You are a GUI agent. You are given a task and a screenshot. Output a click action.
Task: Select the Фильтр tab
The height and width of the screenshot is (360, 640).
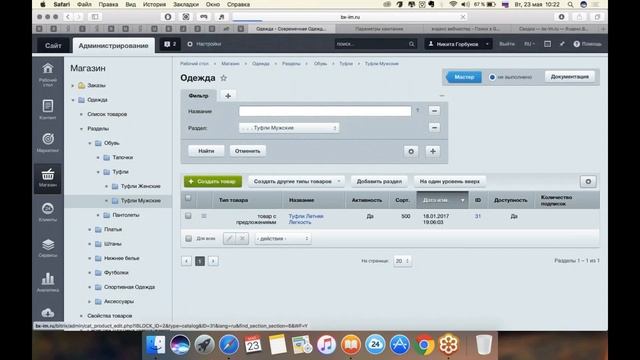pos(198,96)
